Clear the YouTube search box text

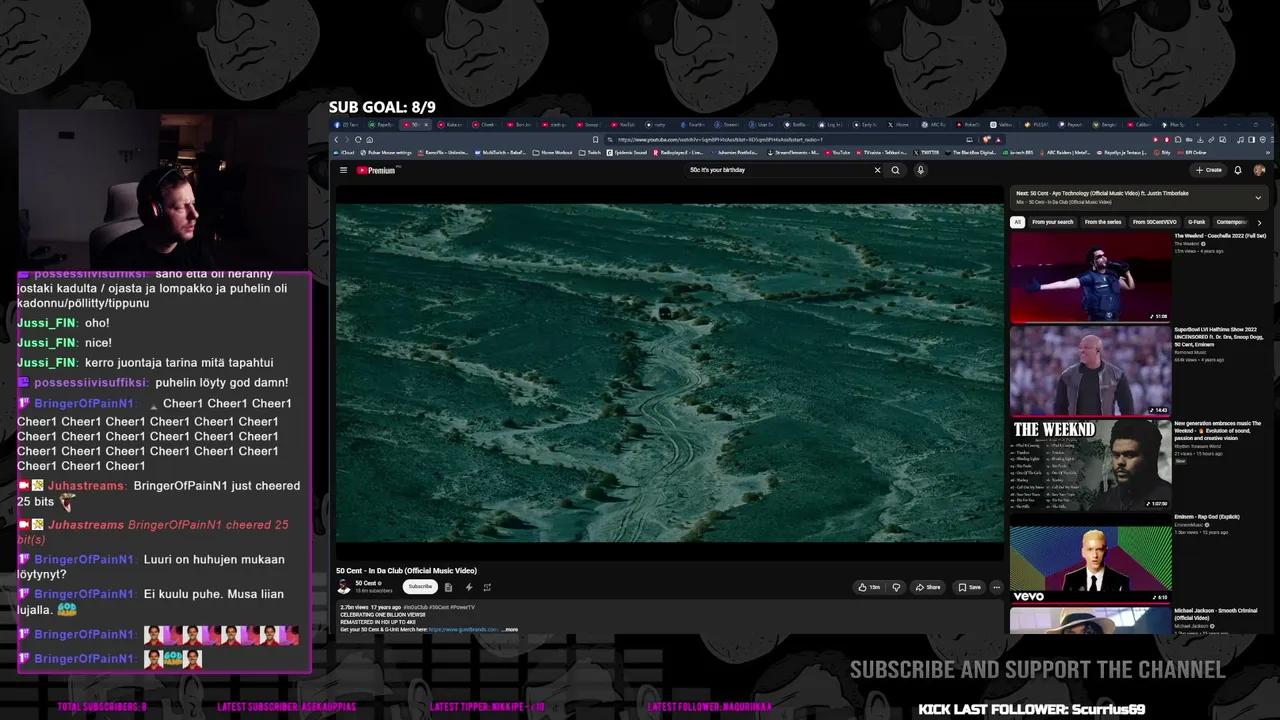click(x=877, y=170)
